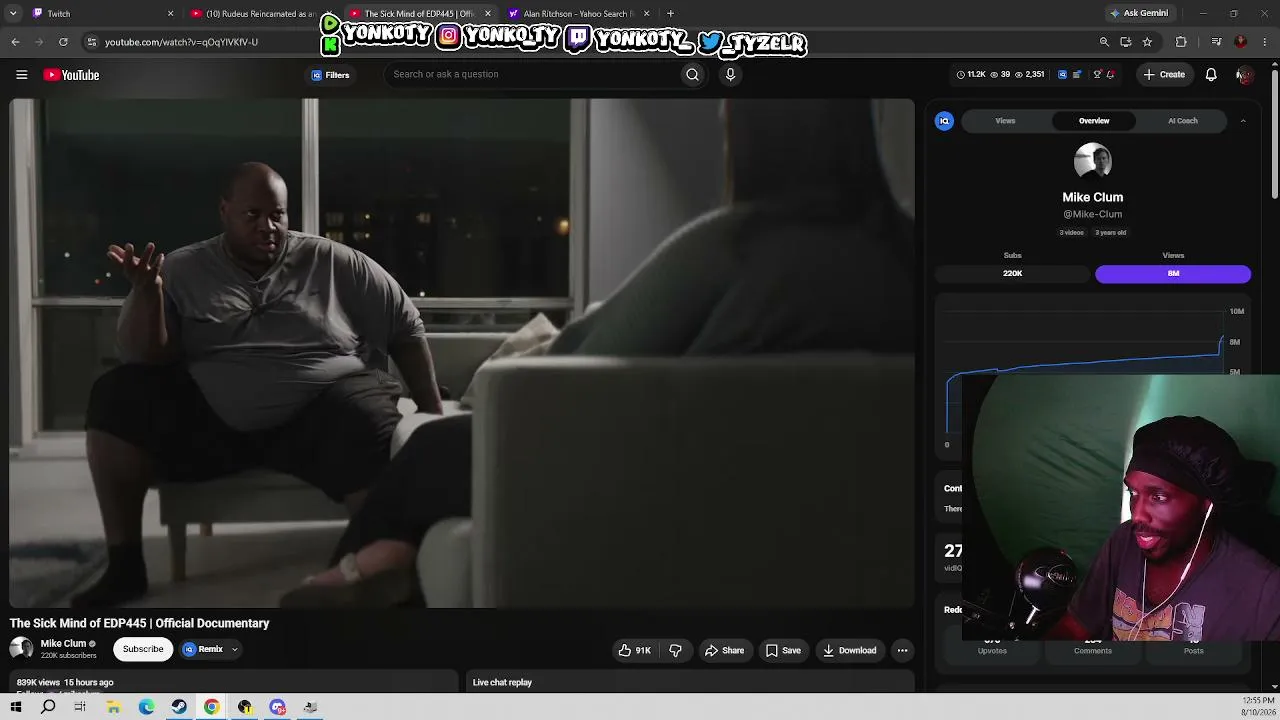Collapse the vidIQ panel with the chevron

[x=1243, y=121]
